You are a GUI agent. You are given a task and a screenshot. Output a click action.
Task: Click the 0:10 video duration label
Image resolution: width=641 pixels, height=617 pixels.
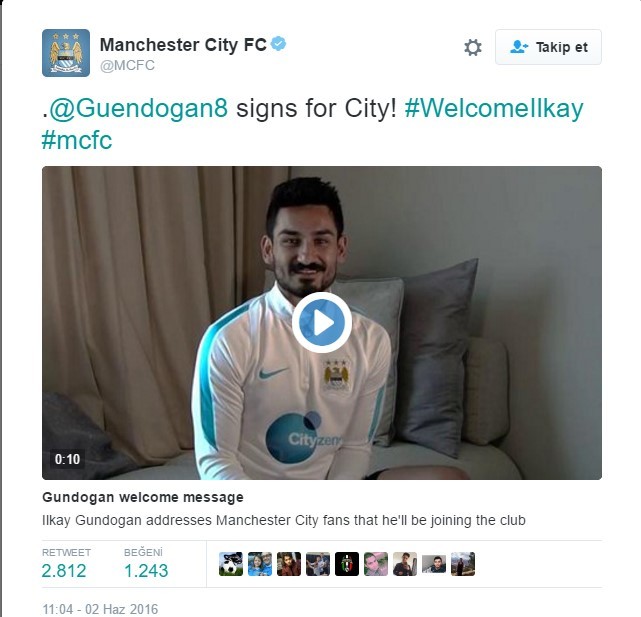point(67,459)
